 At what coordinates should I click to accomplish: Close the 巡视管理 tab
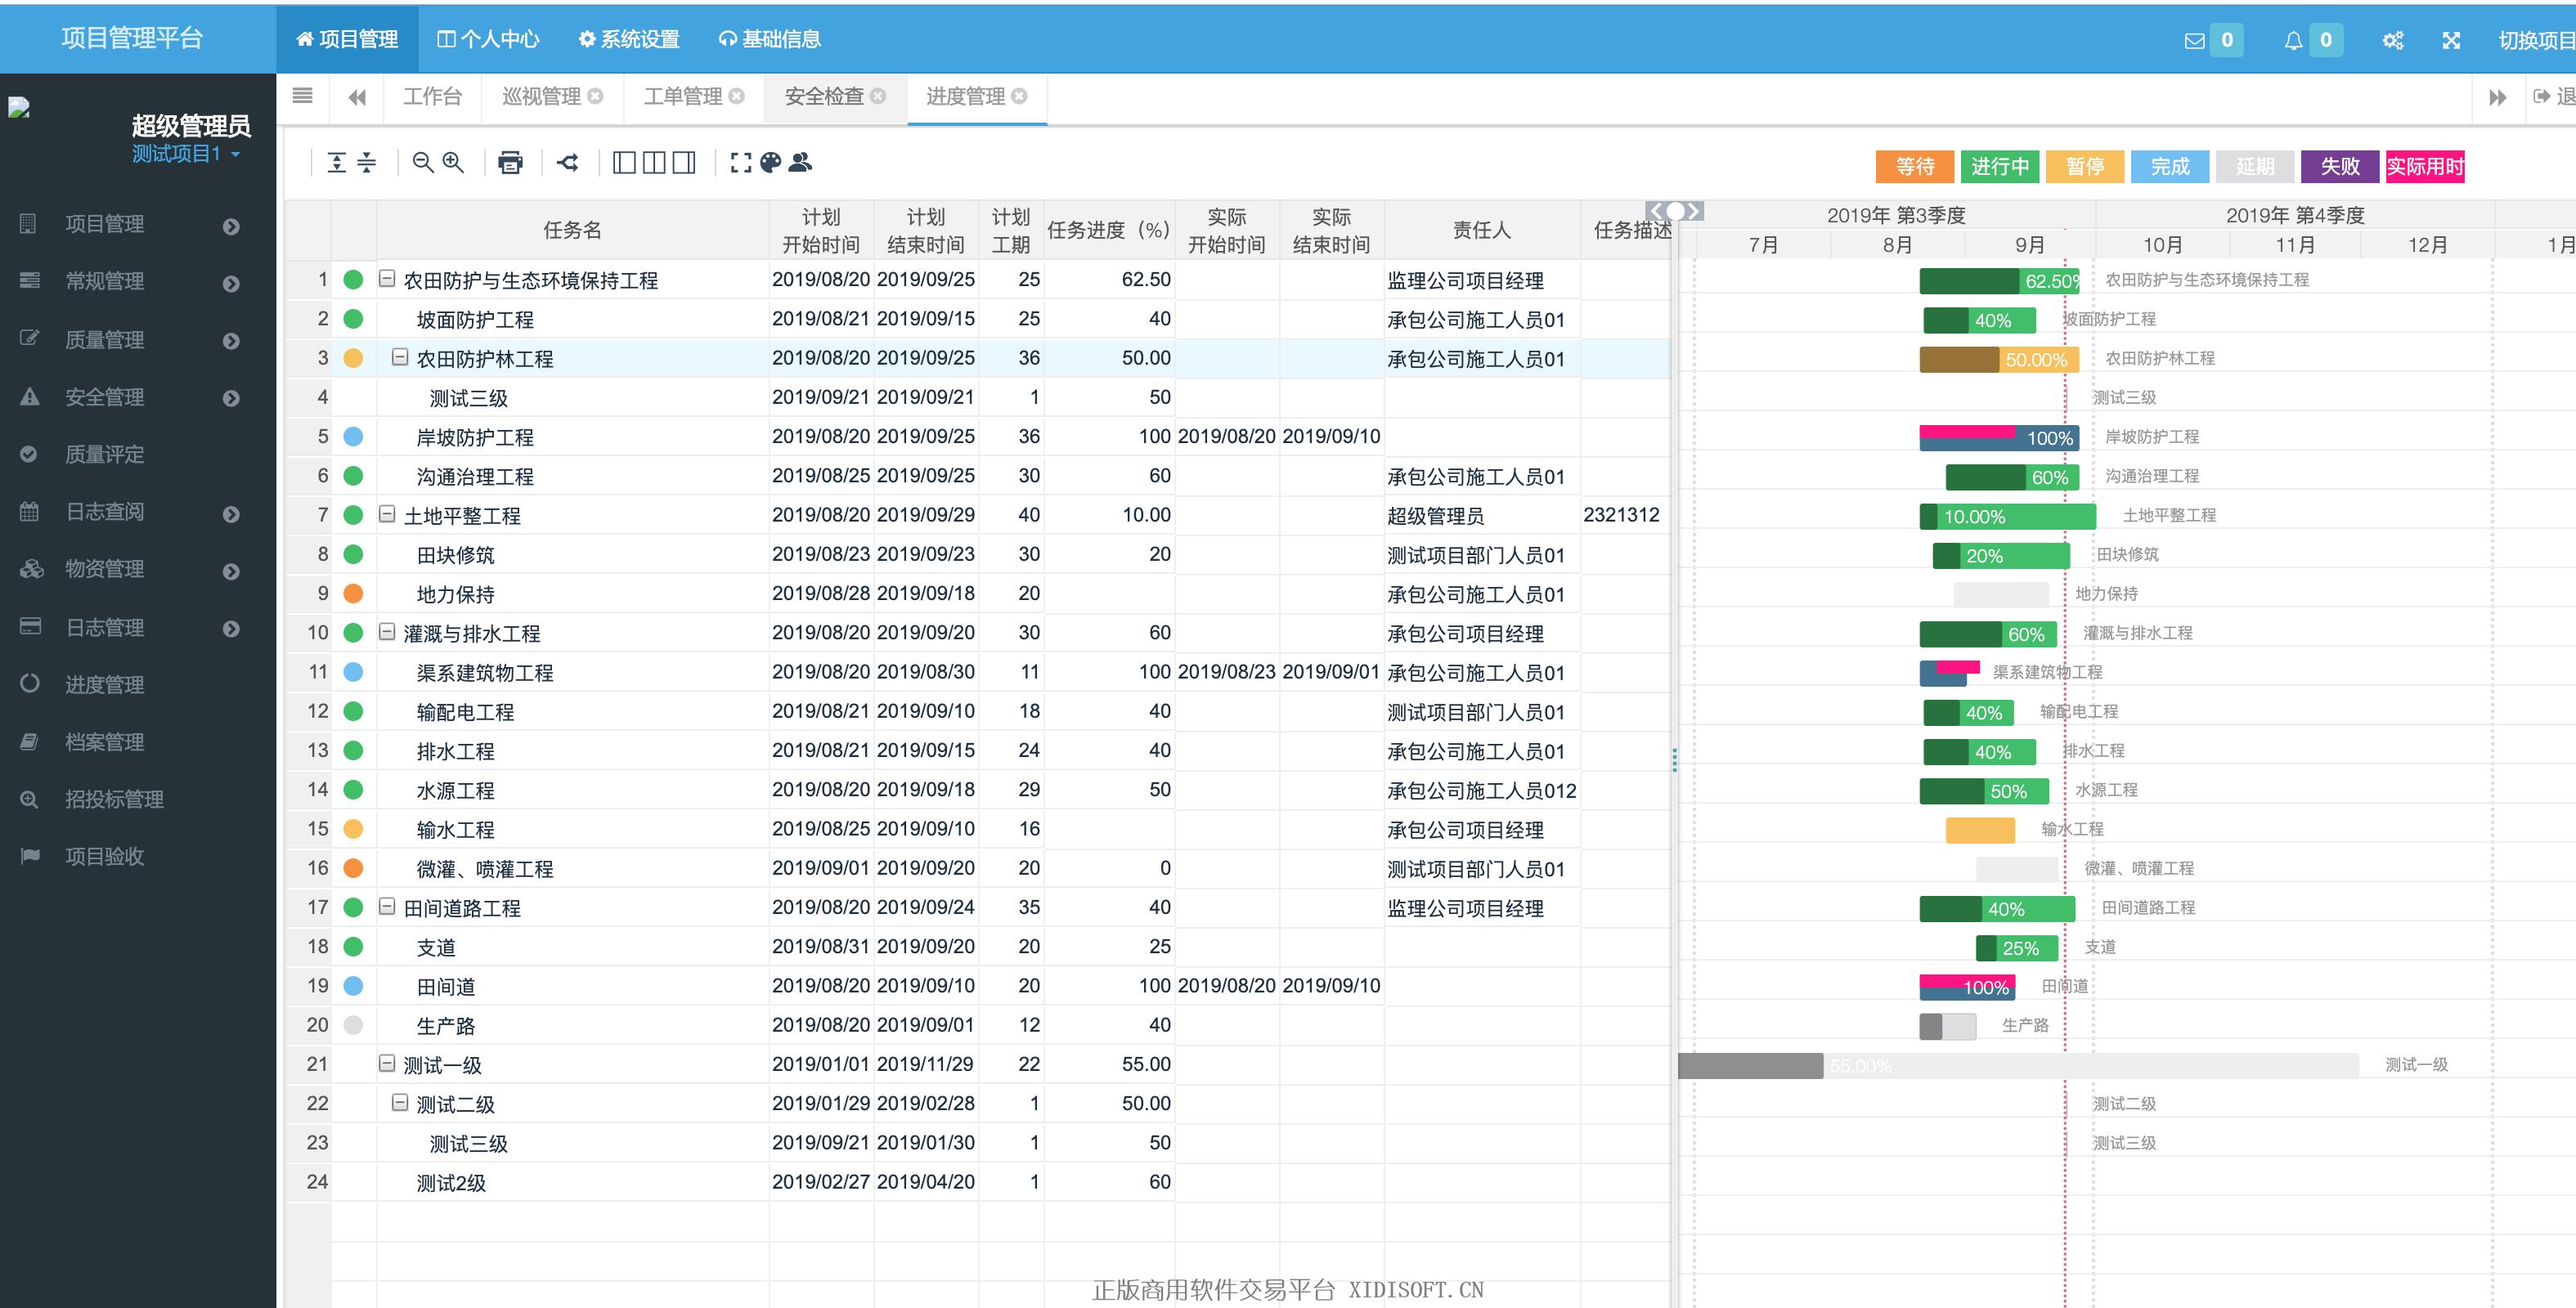pos(595,96)
